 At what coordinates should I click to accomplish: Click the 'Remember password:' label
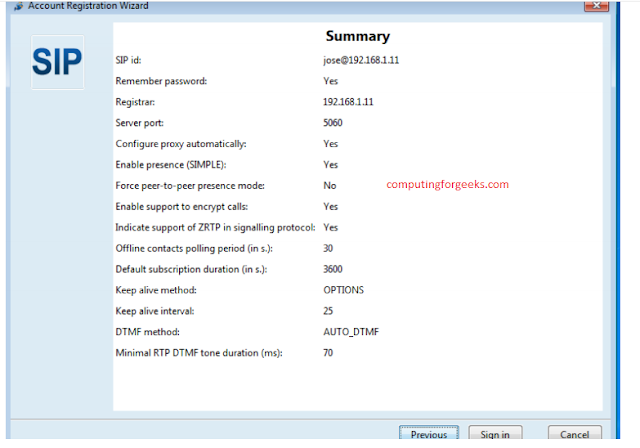(161, 81)
